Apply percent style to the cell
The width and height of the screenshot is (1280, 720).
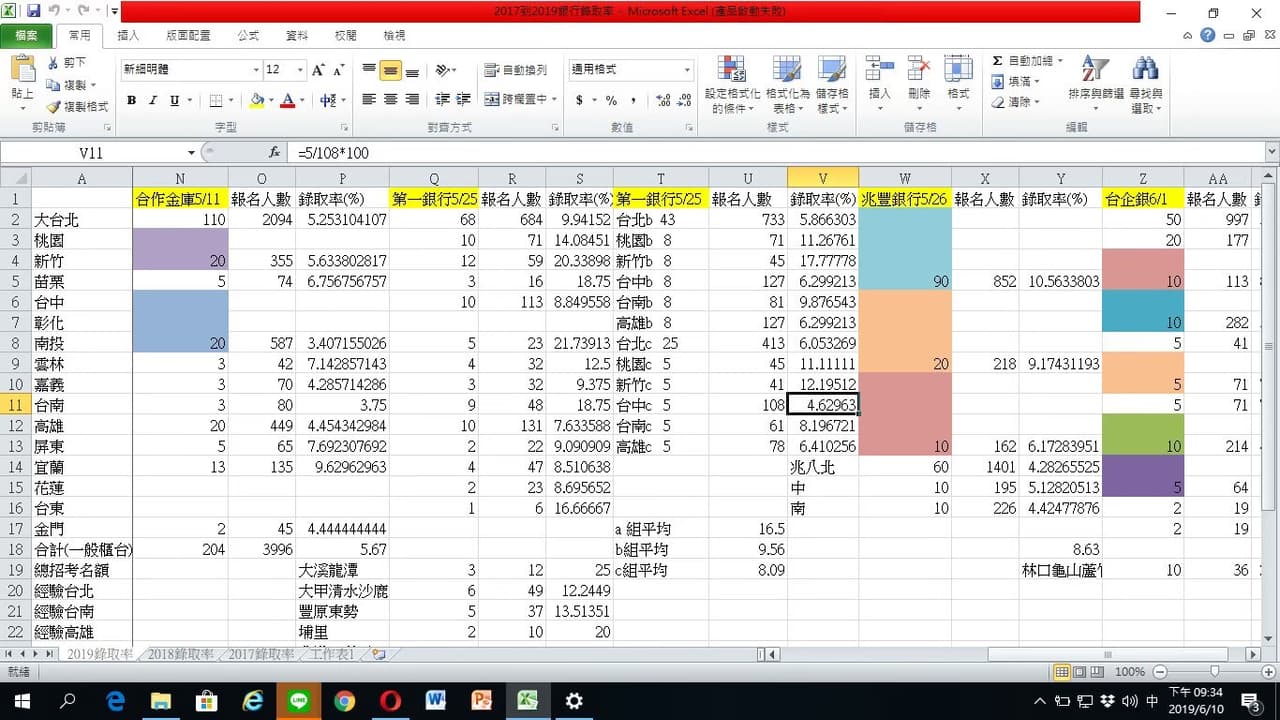click(x=611, y=100)
